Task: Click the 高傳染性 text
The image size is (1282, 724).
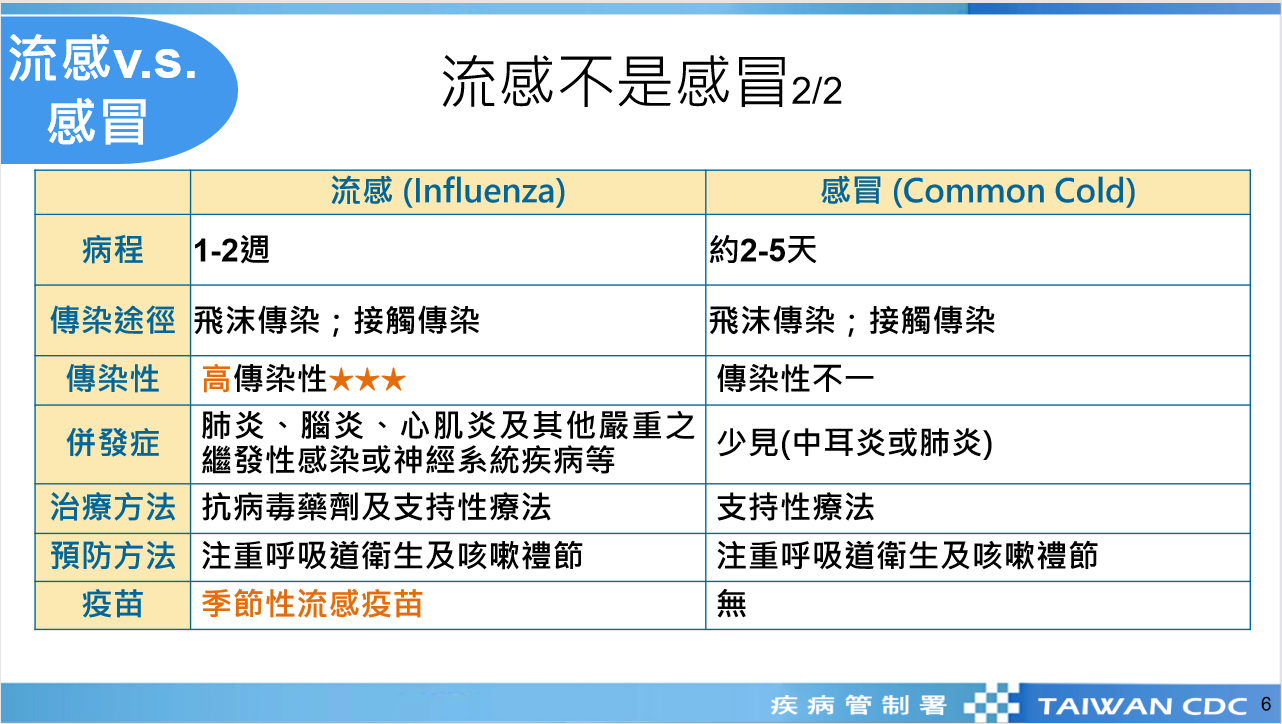Action: (265, 380)
